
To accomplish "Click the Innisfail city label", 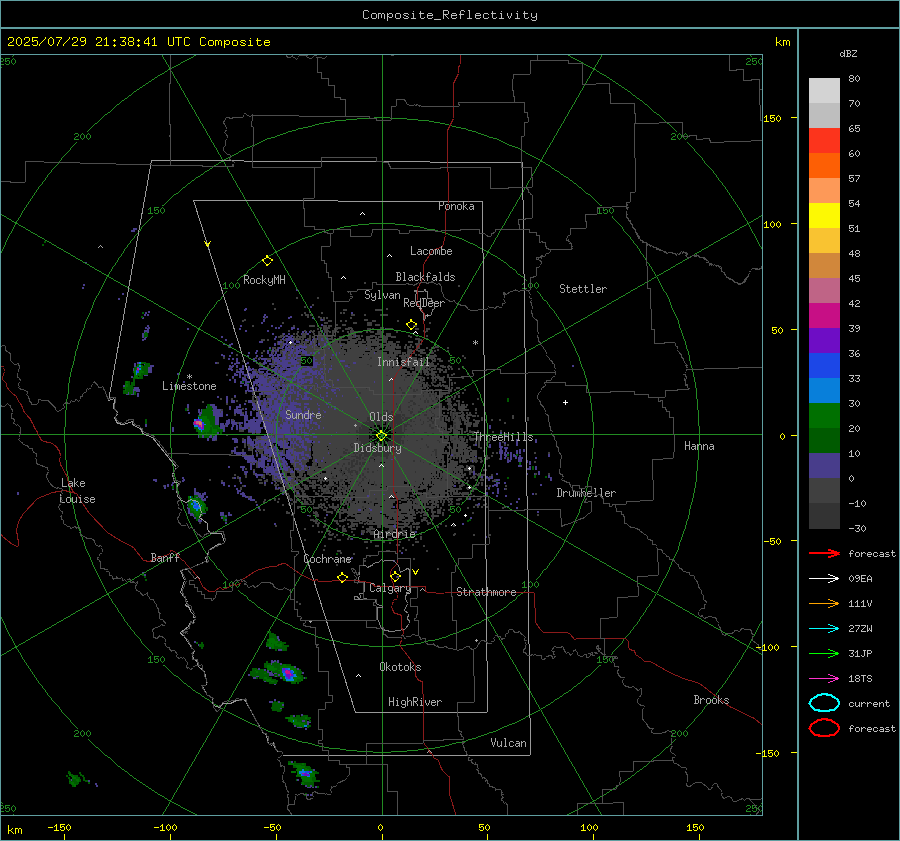I will pyautogui.click(x=403, y=362).
